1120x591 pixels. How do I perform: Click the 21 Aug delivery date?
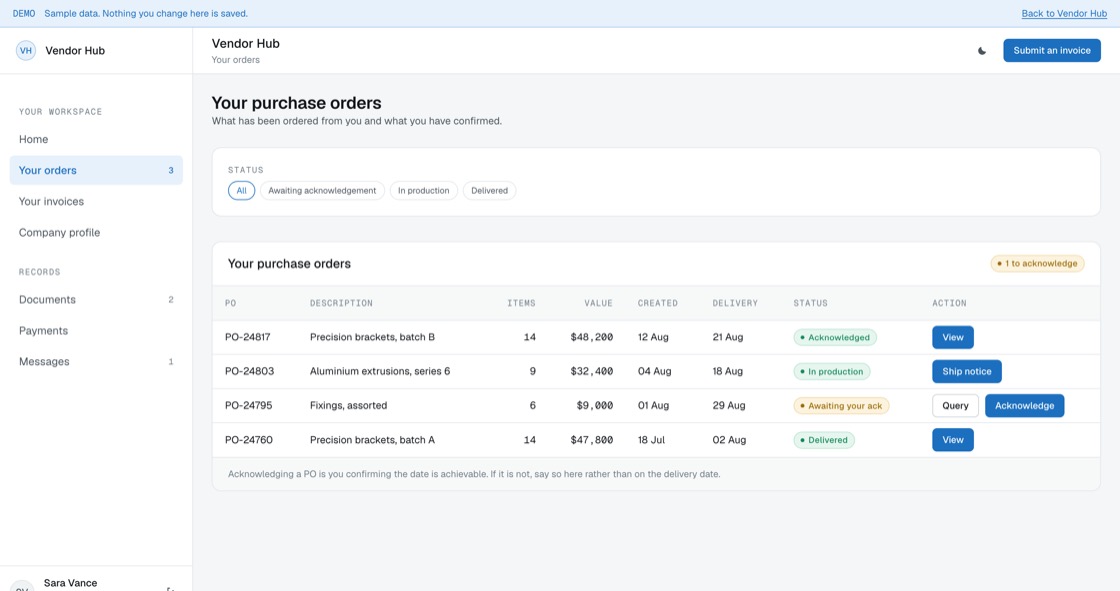727,337
